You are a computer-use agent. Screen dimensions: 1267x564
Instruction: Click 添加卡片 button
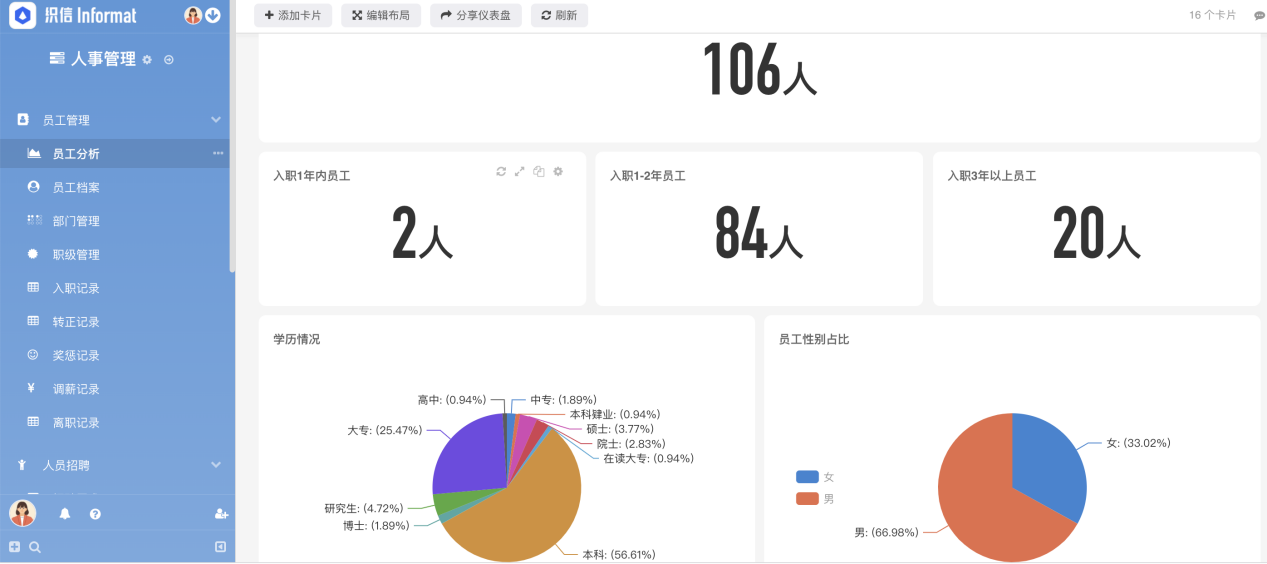click(293, 15)
